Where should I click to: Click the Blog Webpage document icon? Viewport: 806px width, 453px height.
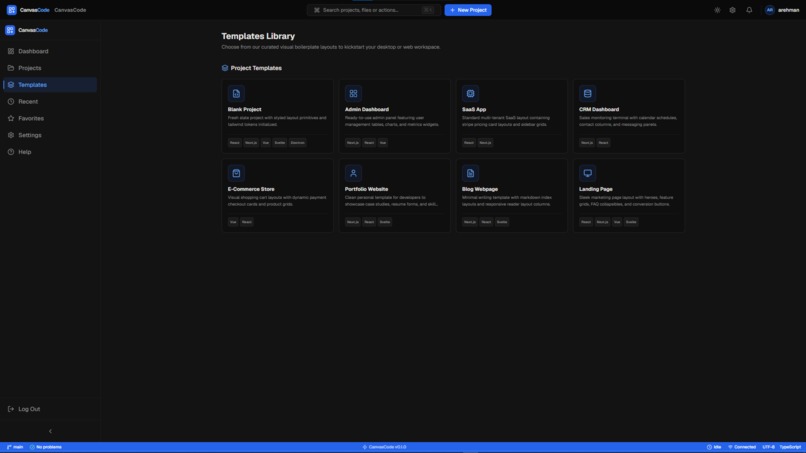tap(470, 173)
